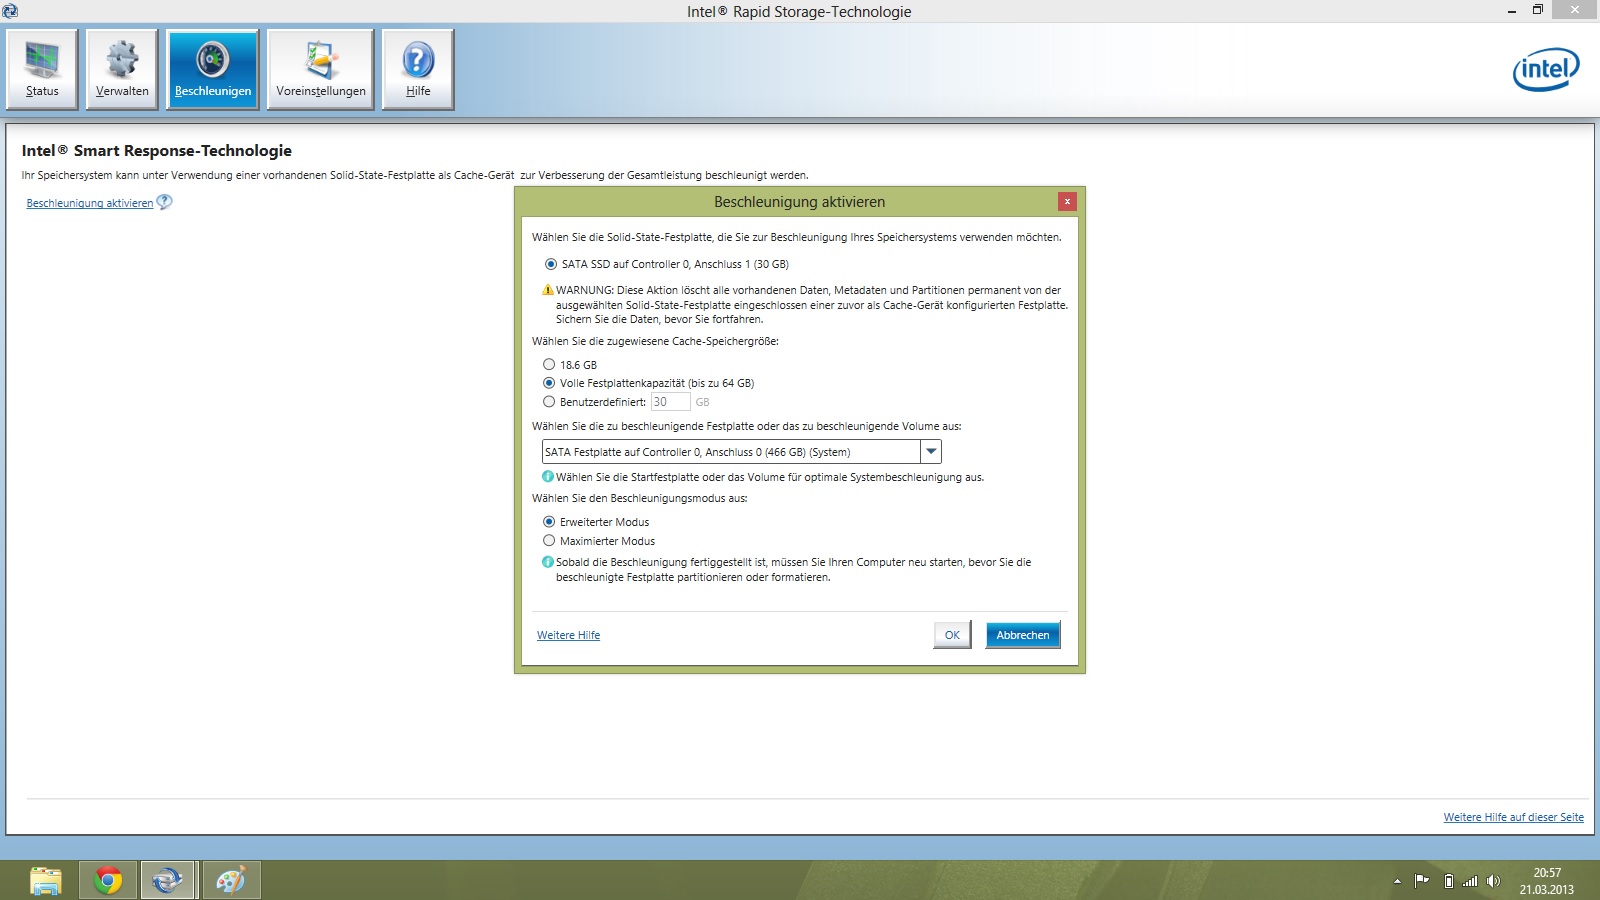Select the Beschleunigen toolbar section
Viewport: 1600px width, 900px height.
tap(213, 69)
